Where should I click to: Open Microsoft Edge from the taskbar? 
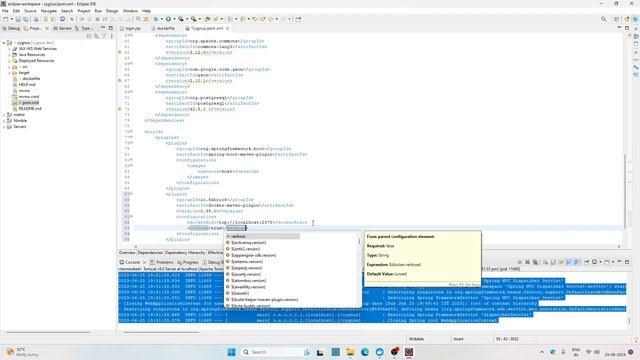pyautogui.click(x=365, y=352)
